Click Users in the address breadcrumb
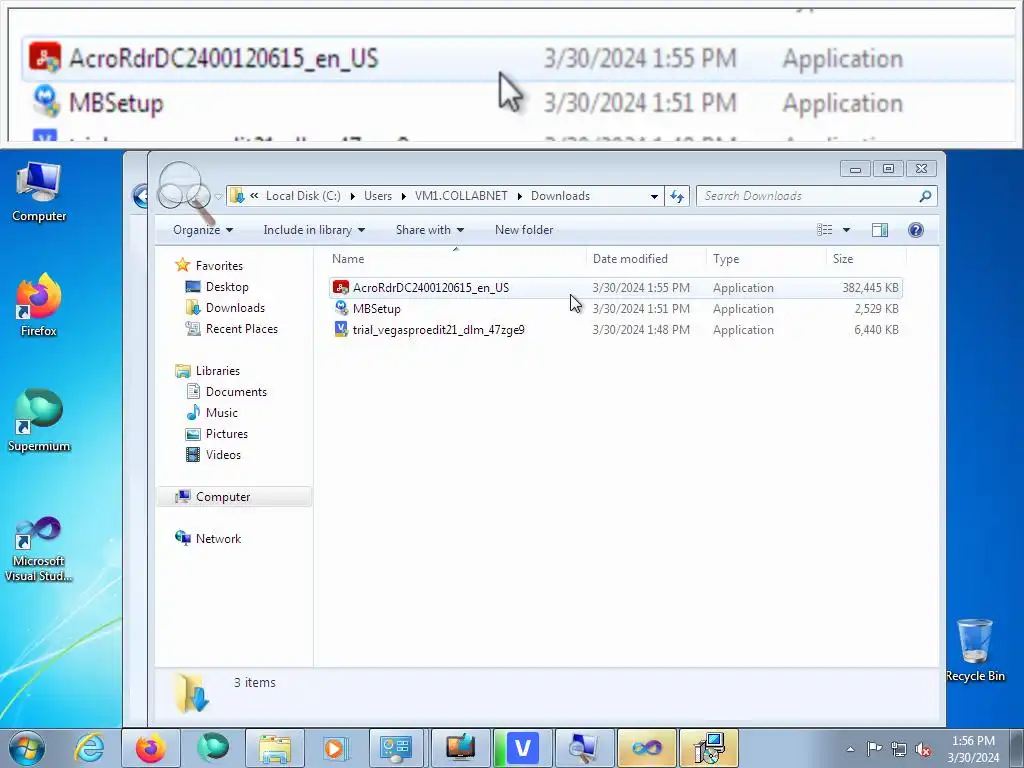The height and width of the screenshot is (768, 1024). (377, 196)
